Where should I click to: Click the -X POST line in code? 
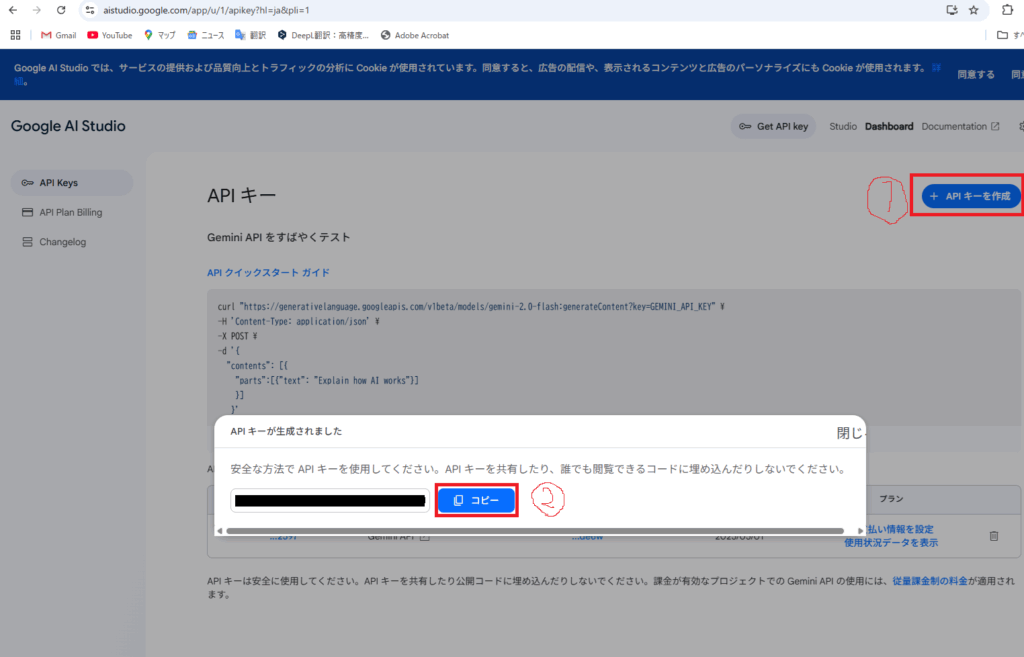[x=238, y=336]
